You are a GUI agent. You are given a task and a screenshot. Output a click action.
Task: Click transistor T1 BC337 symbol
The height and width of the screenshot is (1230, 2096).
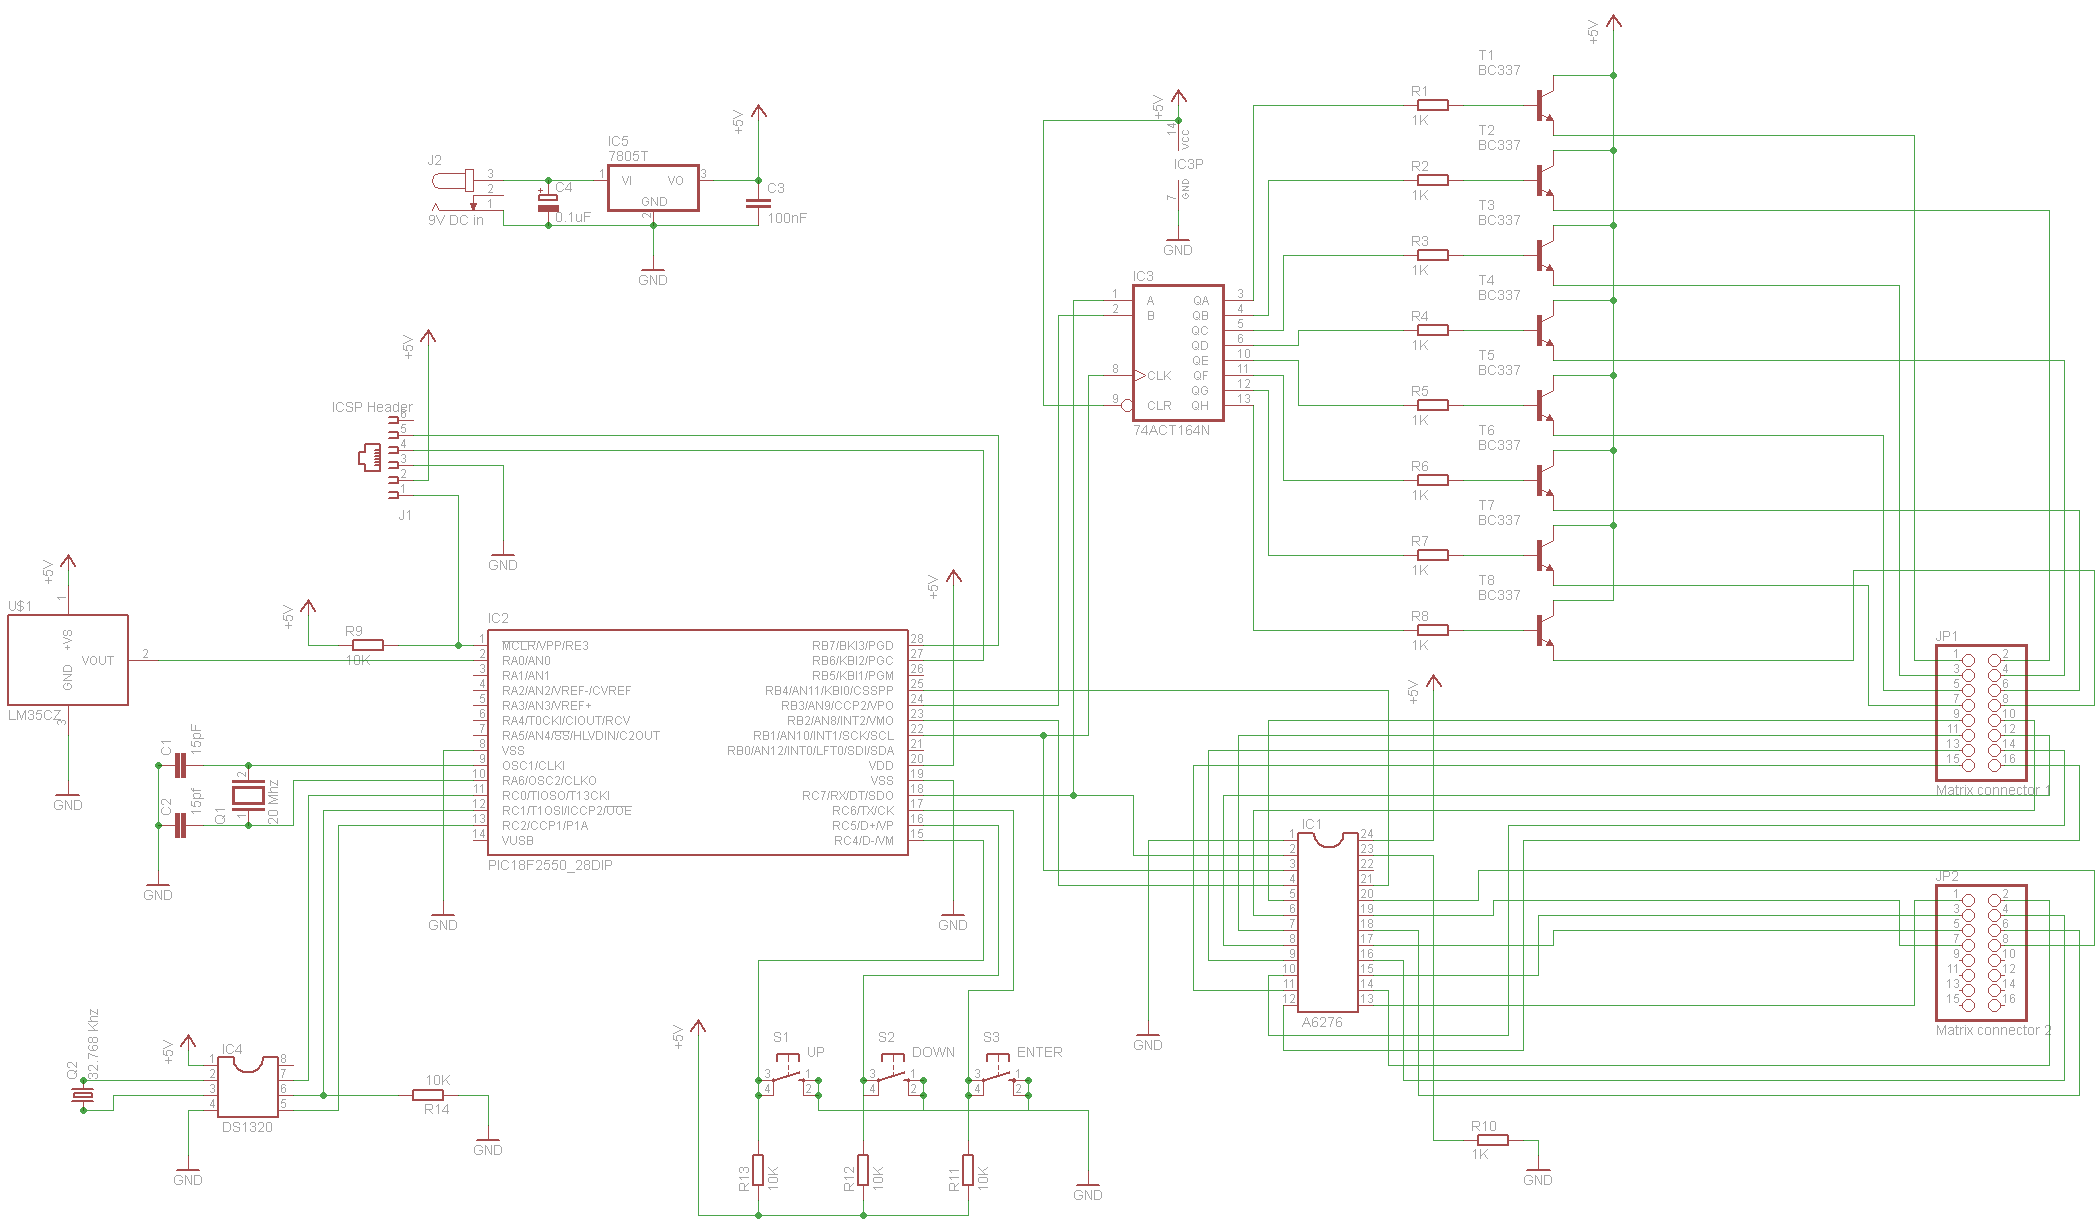click(x=1546, y=105)
